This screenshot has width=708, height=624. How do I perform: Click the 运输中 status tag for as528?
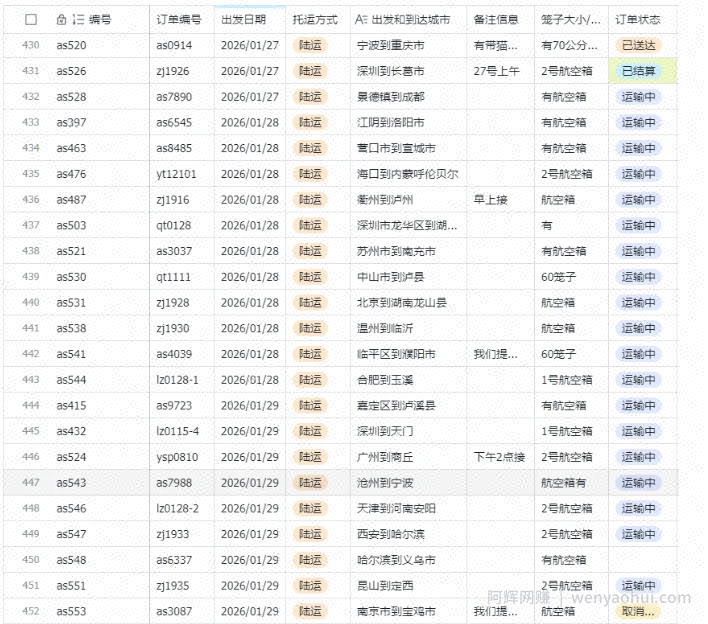638,97
